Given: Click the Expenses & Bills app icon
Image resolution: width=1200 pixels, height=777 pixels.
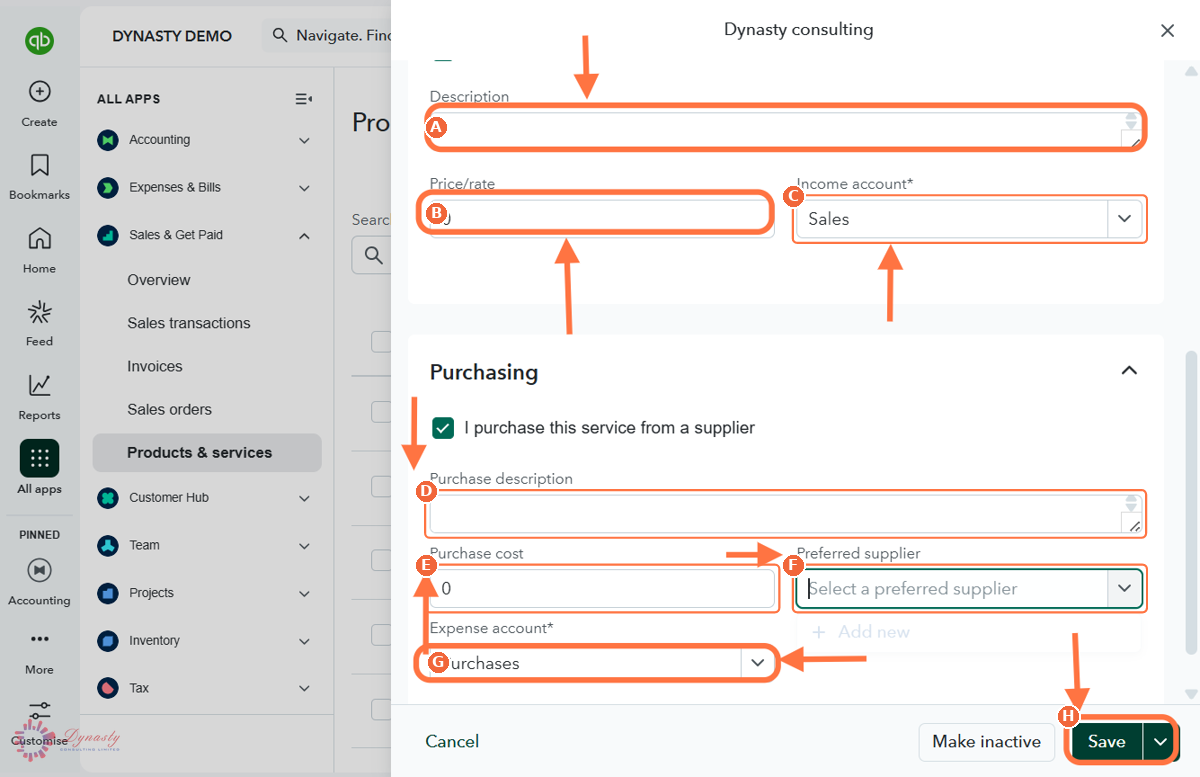Looking at the screenshot, I should 108,187.
